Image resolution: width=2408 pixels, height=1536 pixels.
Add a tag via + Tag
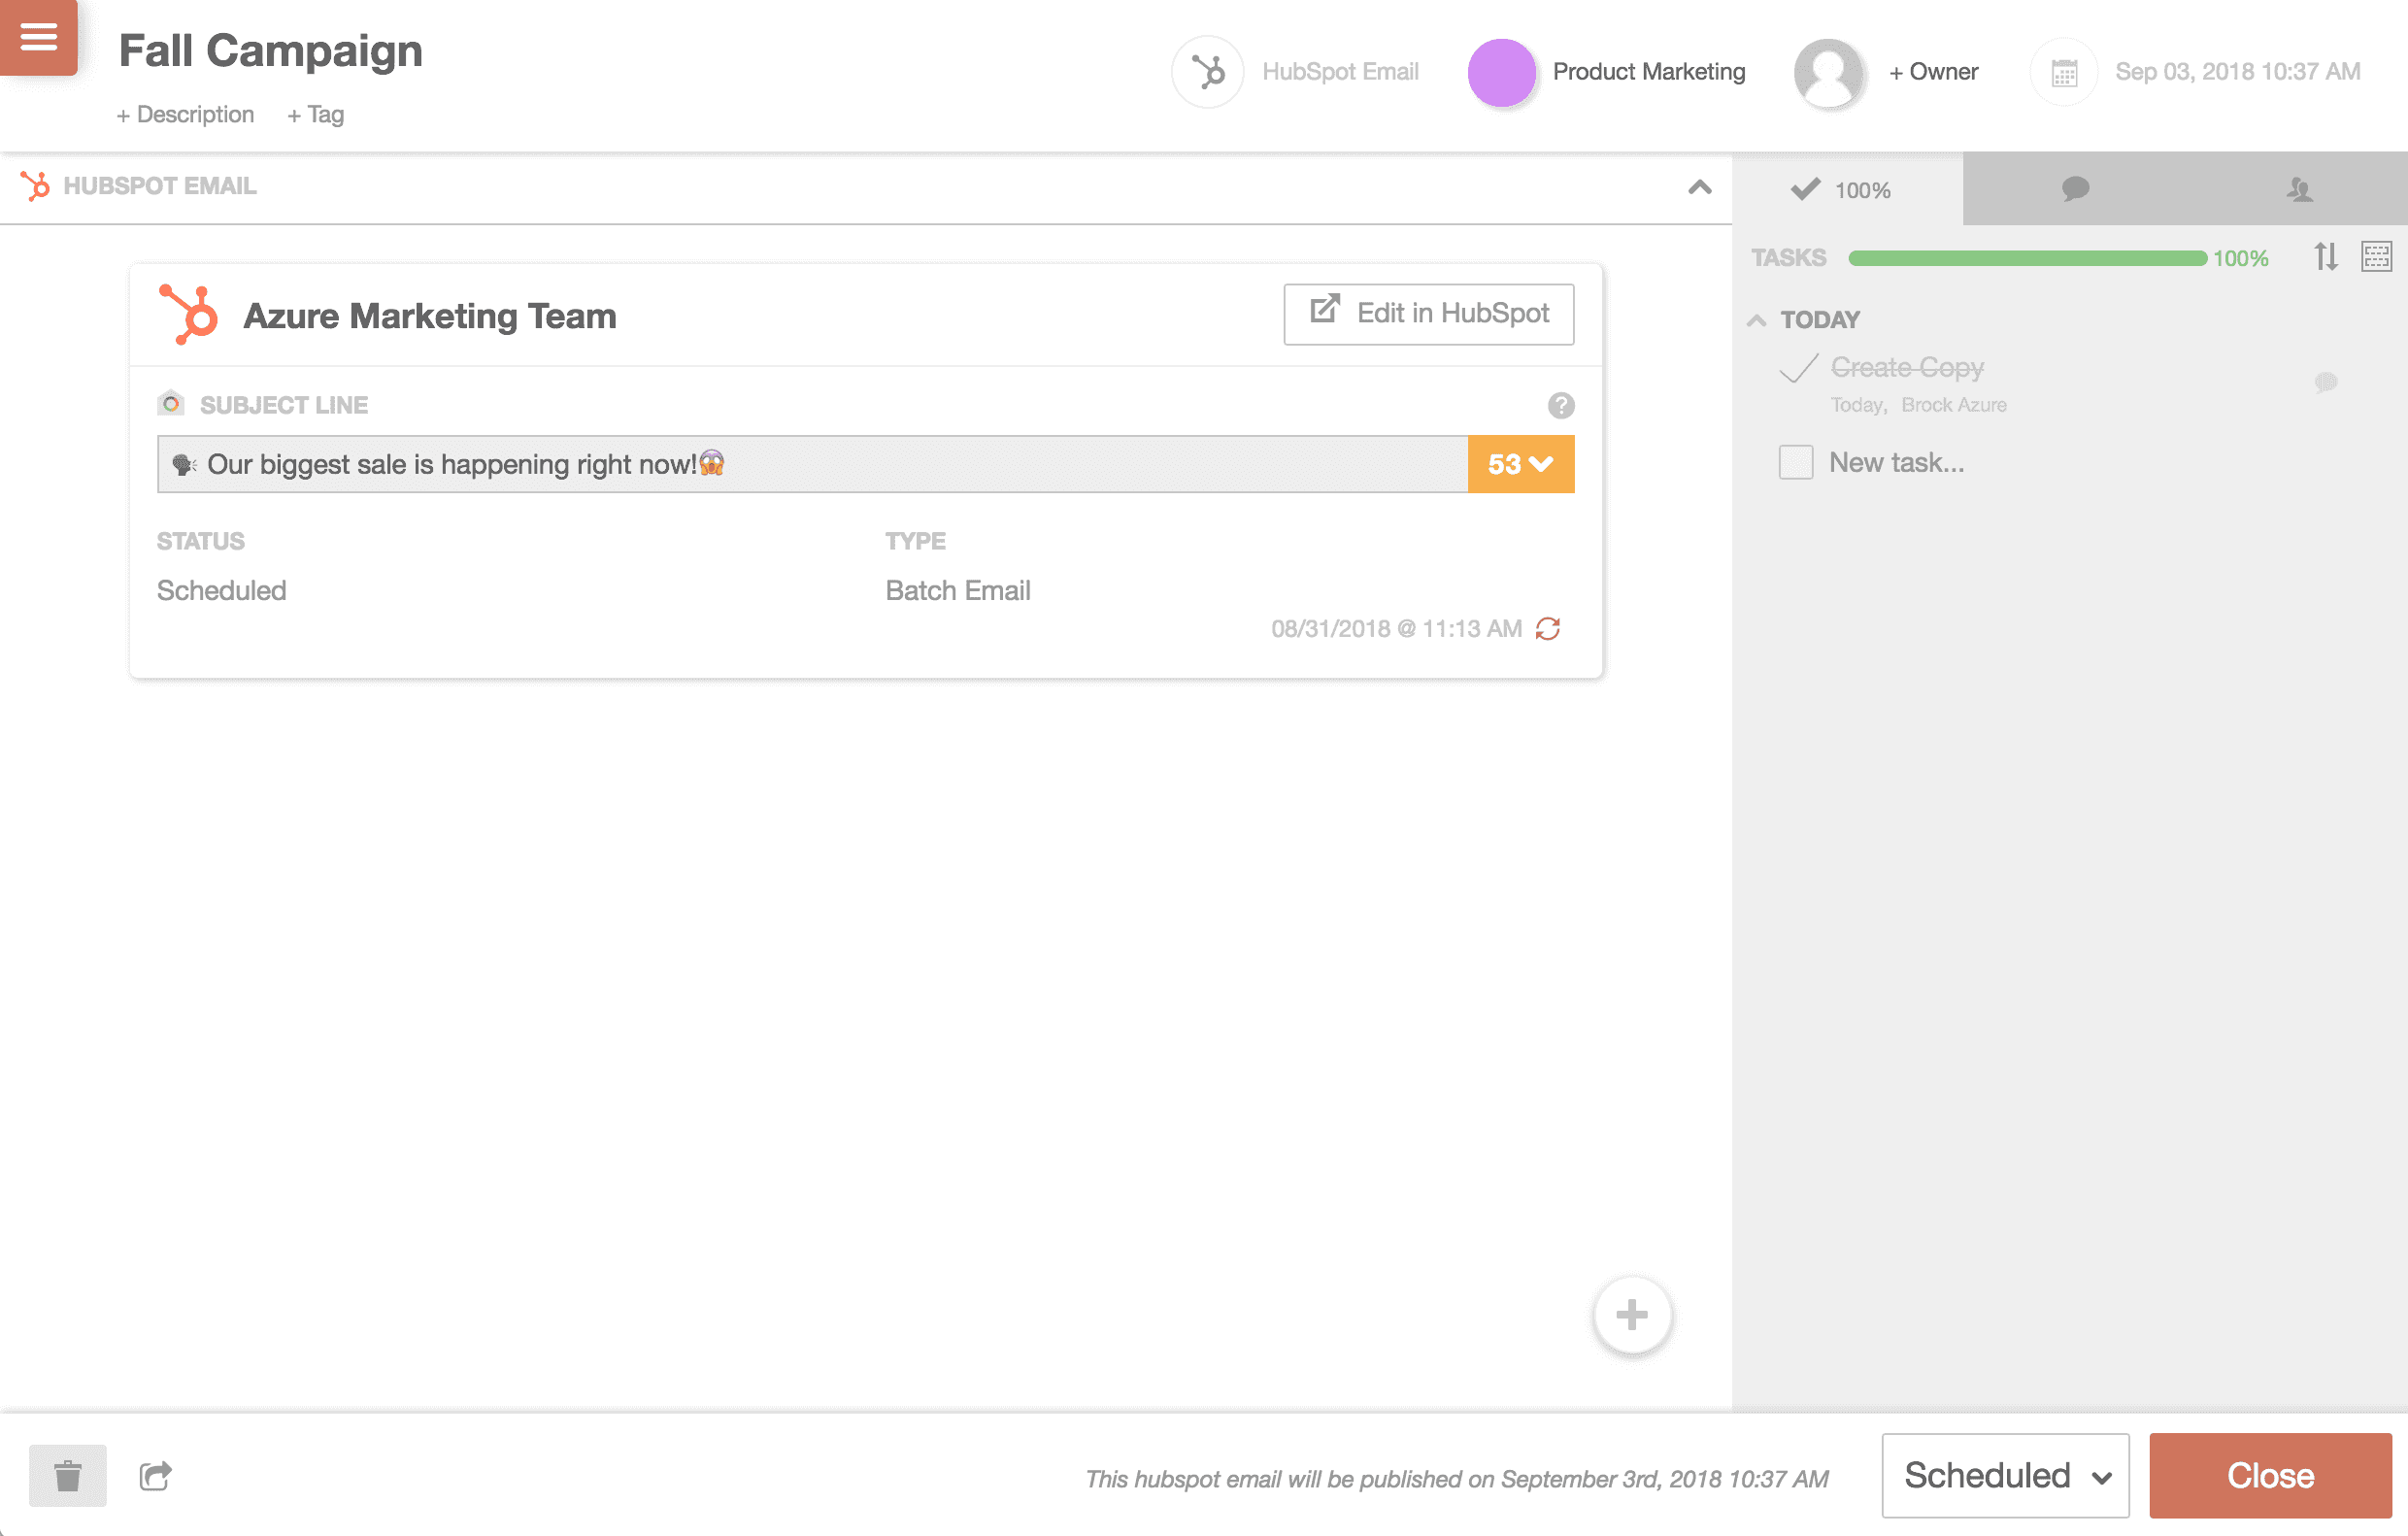tap(315, 115)
